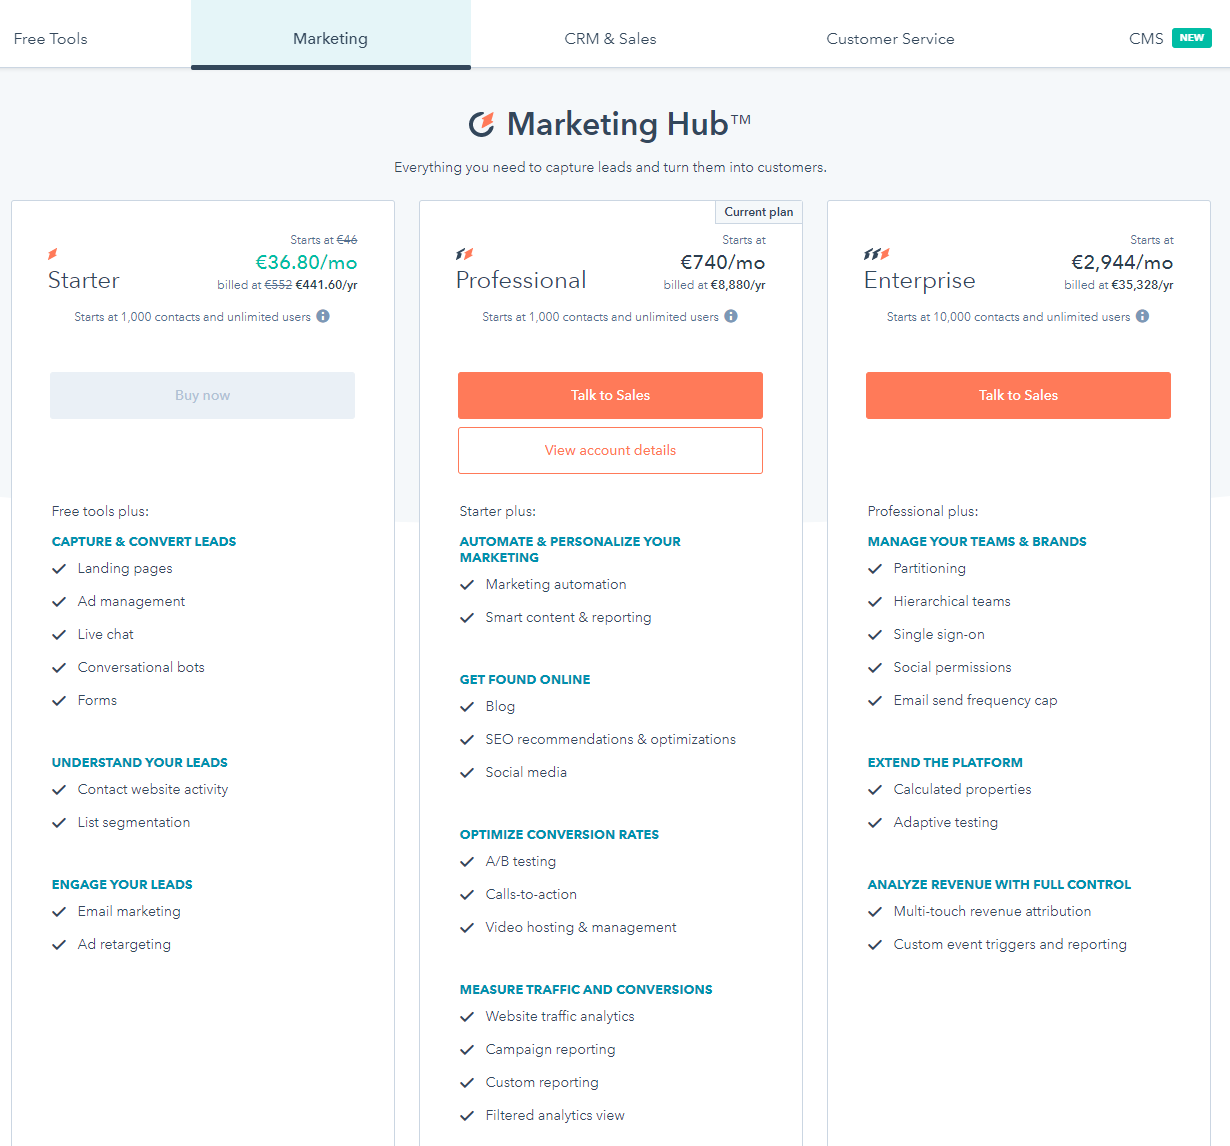The height and width of the screenshot is (1146, 1230).
Task: Click Video hosting & management text
Action: click(x=581, y=927)
